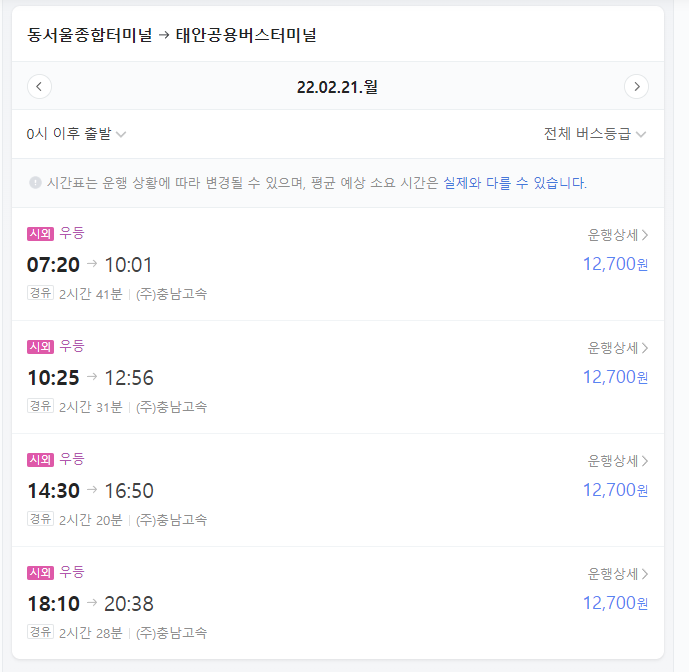Click 경유 tag on the 18:10 bus

(40, 633)
